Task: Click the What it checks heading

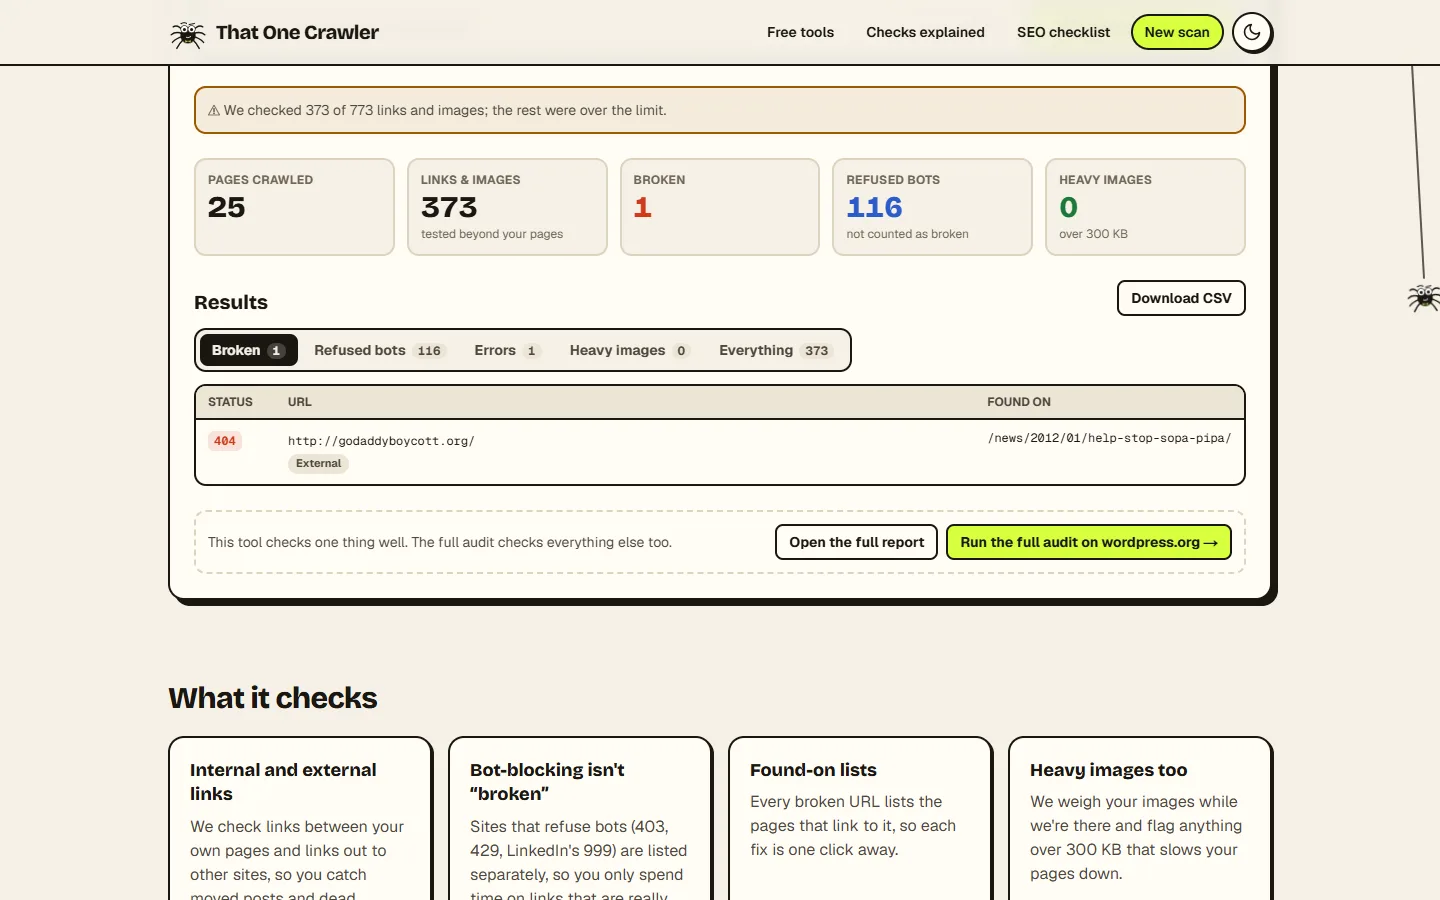Action: coord(273,698)
